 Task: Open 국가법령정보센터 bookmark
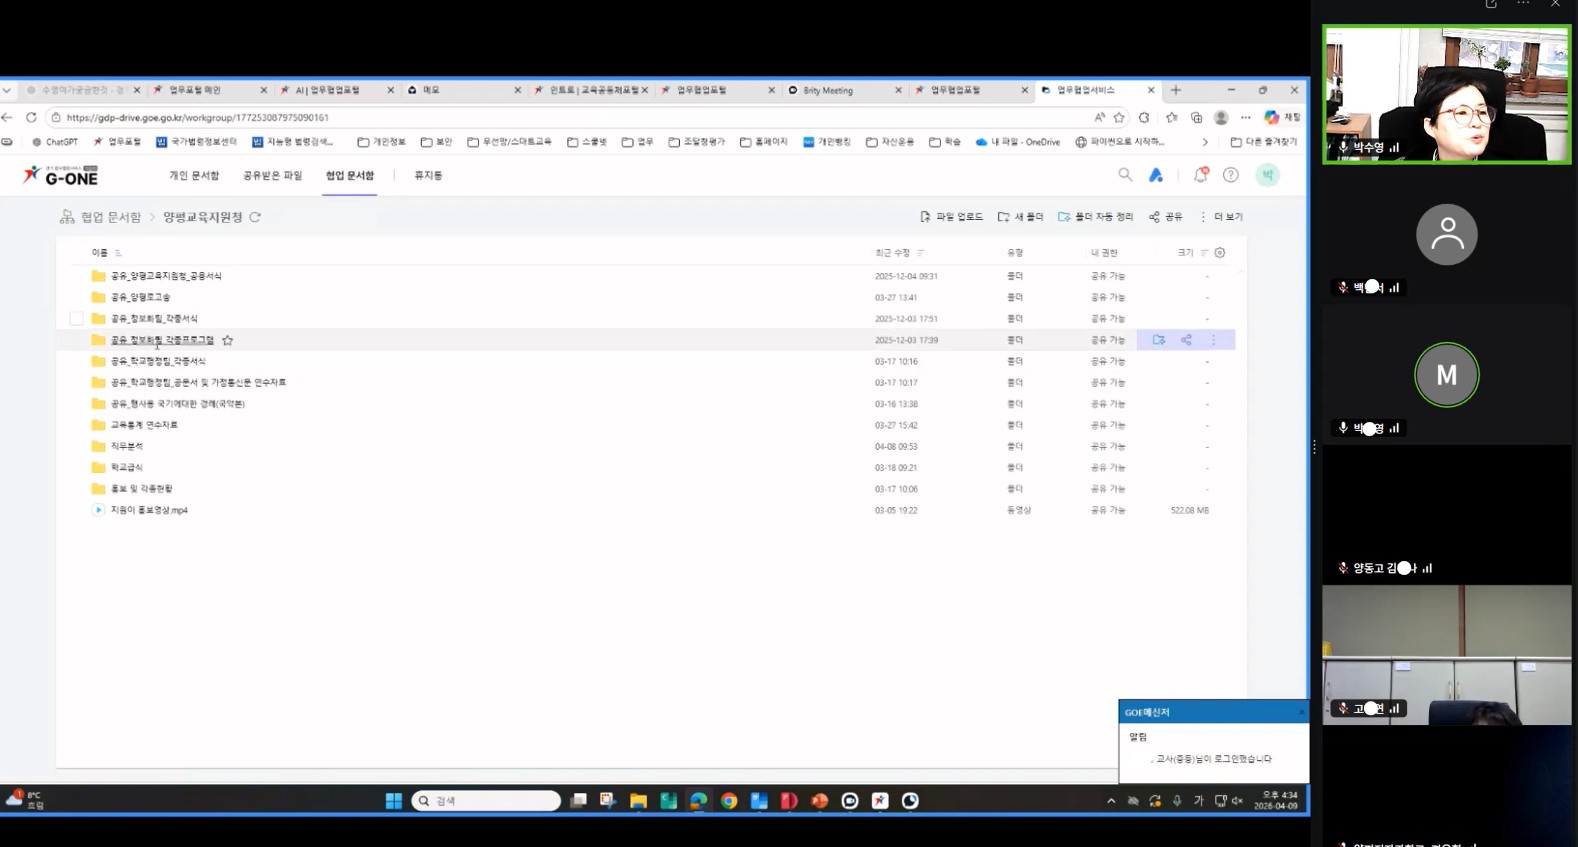pos(197,142)
